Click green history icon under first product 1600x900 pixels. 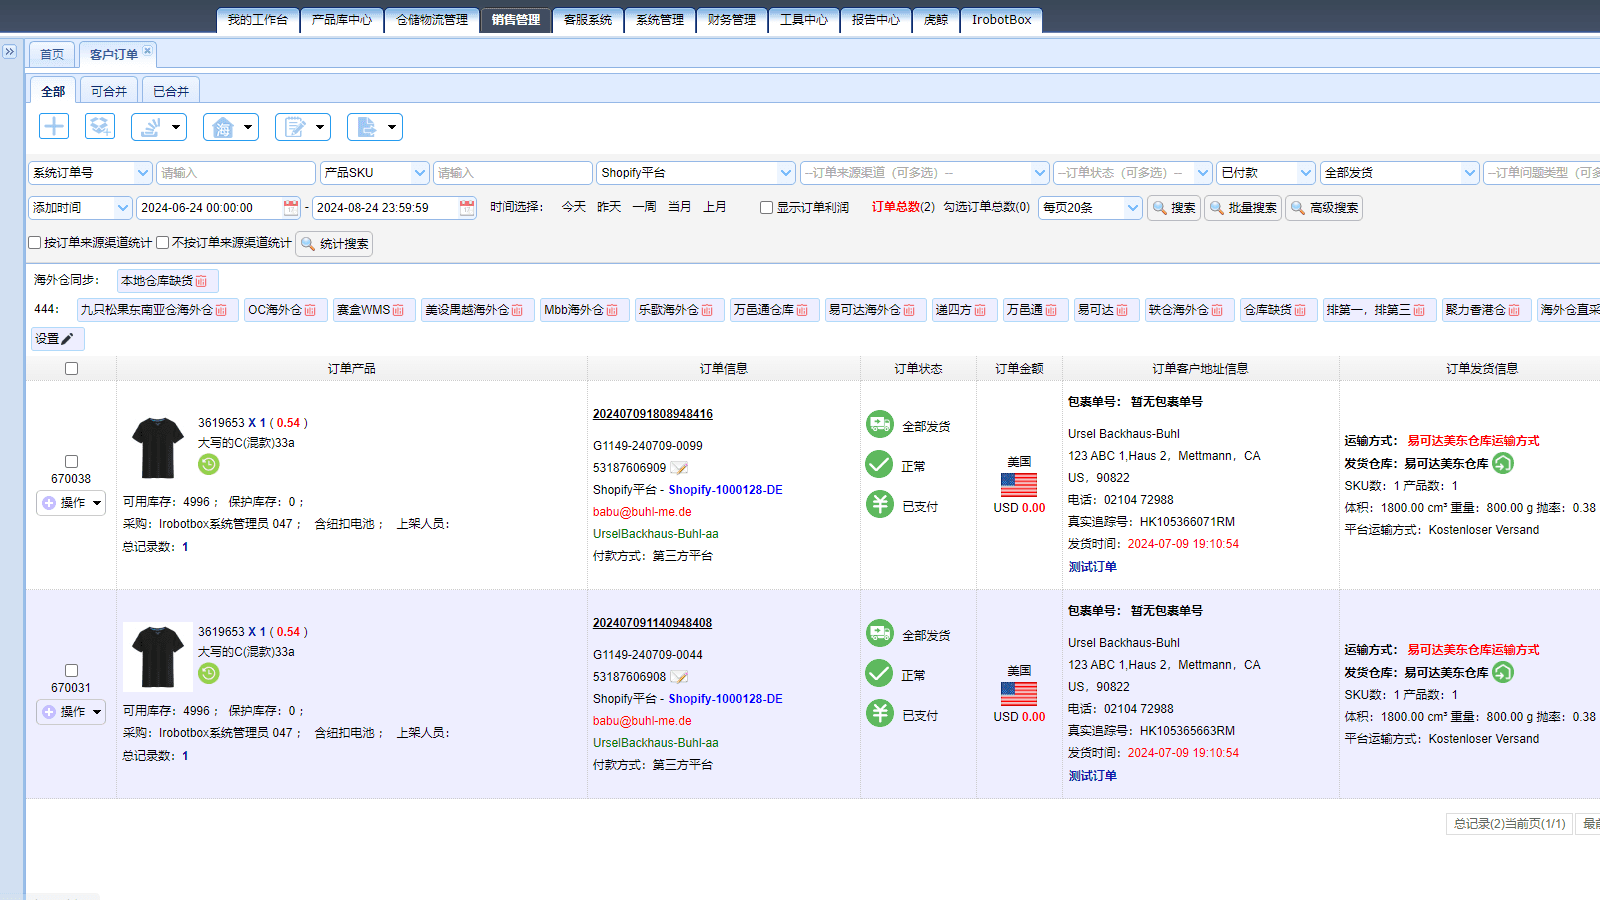(208, 464)
